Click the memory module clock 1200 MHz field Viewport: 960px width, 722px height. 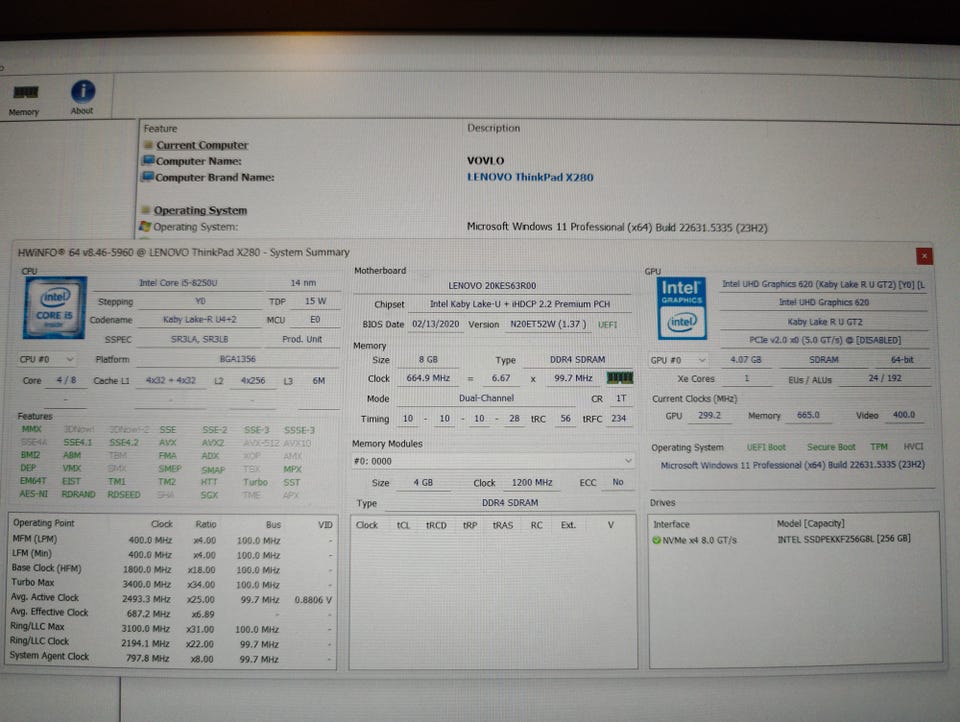(531, 483)
